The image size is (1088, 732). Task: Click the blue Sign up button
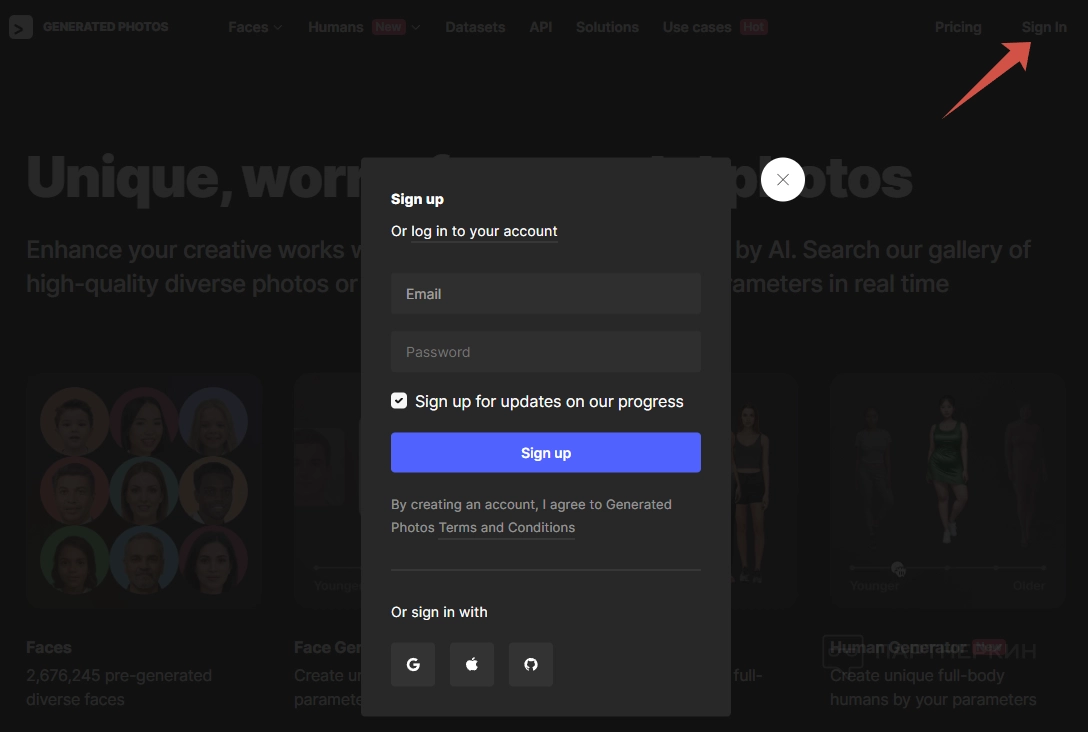coord(545,452)
